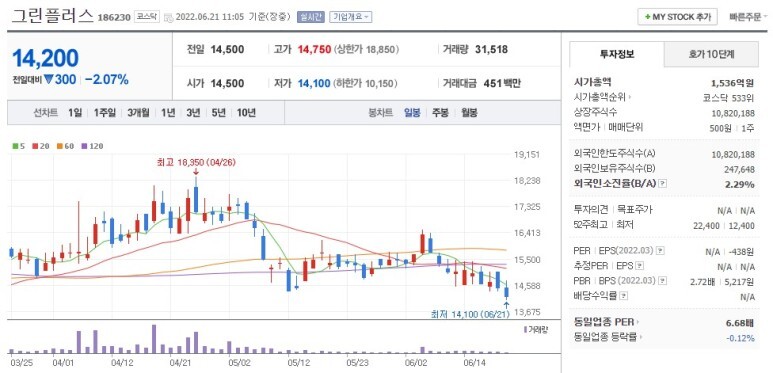This screenshot has width=773, height=373.
Task: Click the 그린플러스 stock name heading
Action: coord(52,16)
